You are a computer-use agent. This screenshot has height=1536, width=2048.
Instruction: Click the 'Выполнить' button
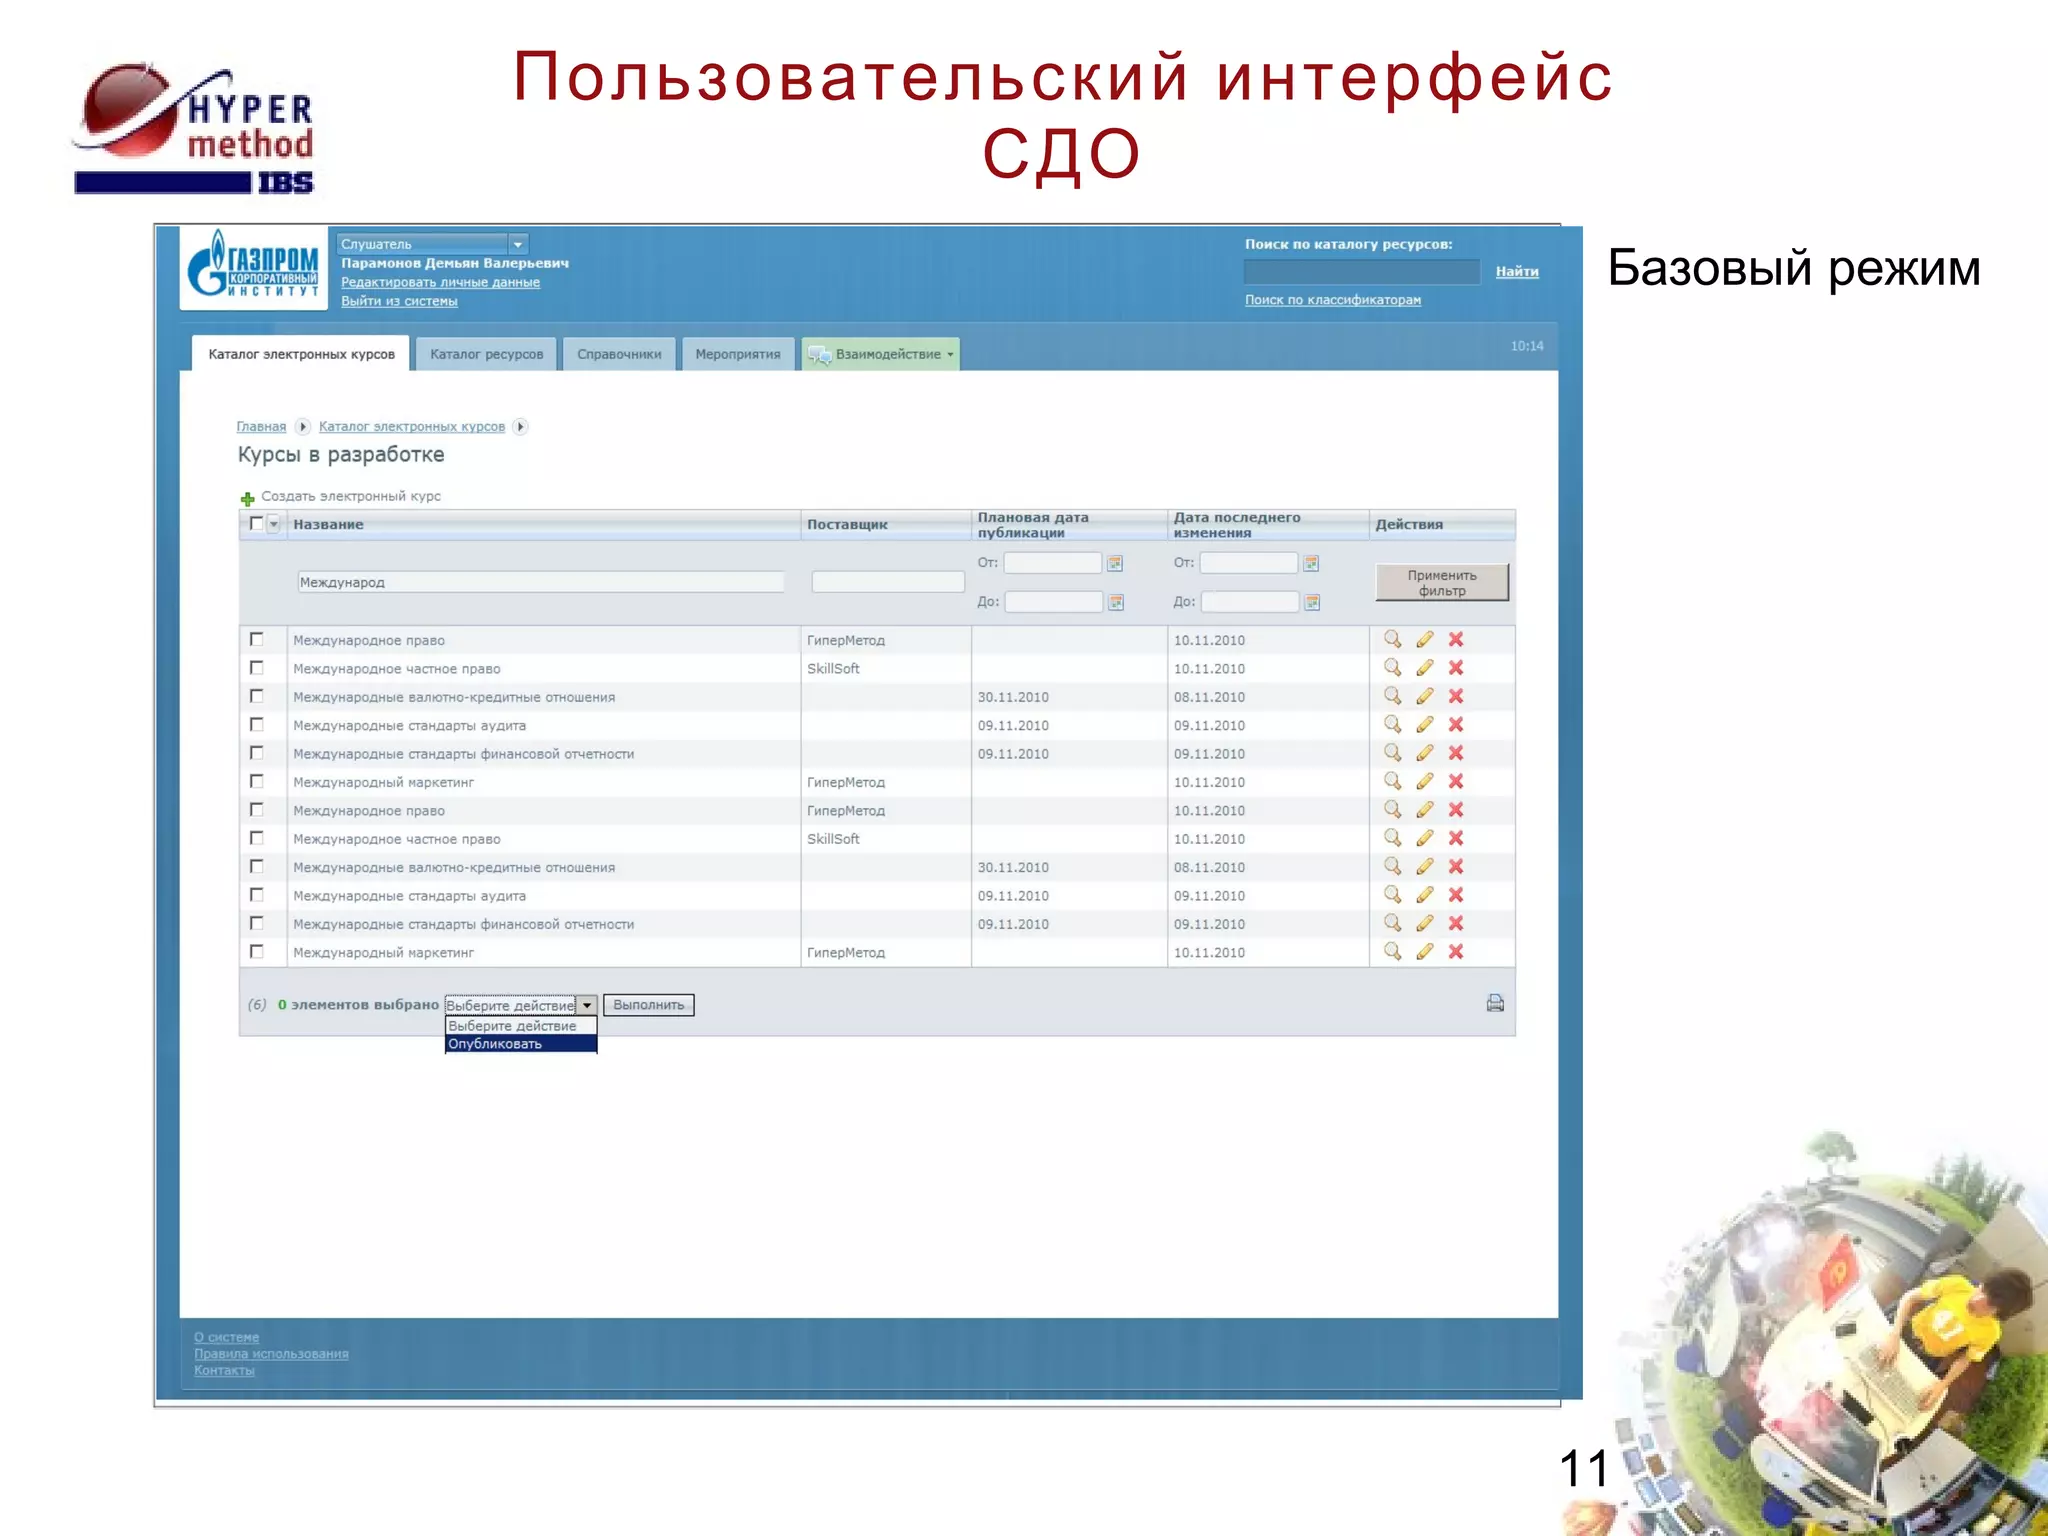[649, 1005]
